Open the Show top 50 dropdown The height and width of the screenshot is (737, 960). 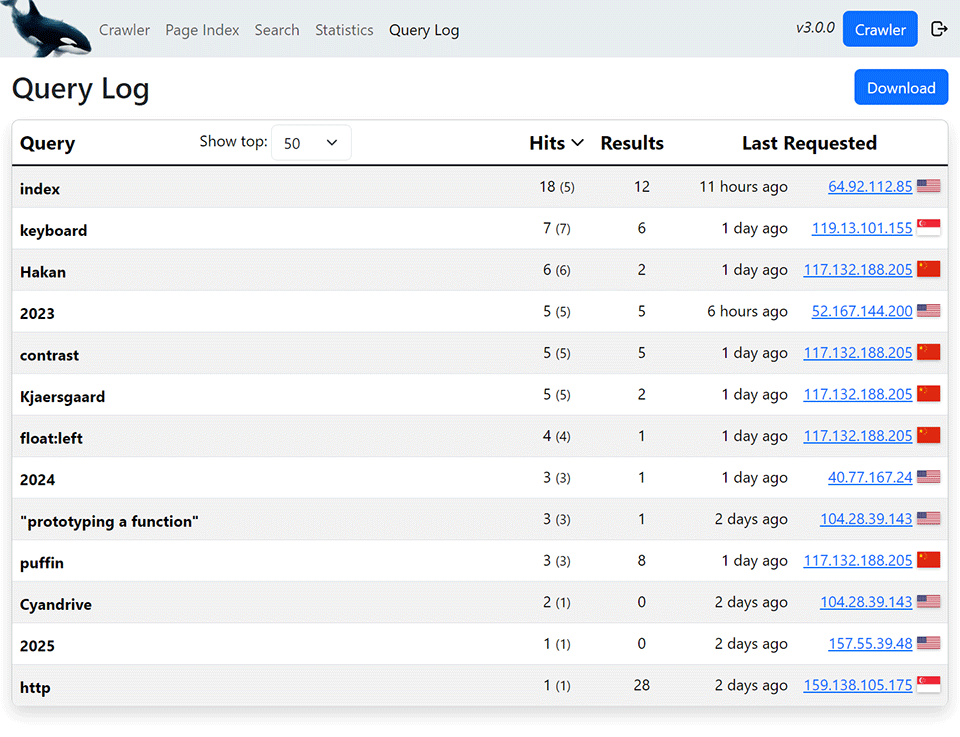pos(311,143)
